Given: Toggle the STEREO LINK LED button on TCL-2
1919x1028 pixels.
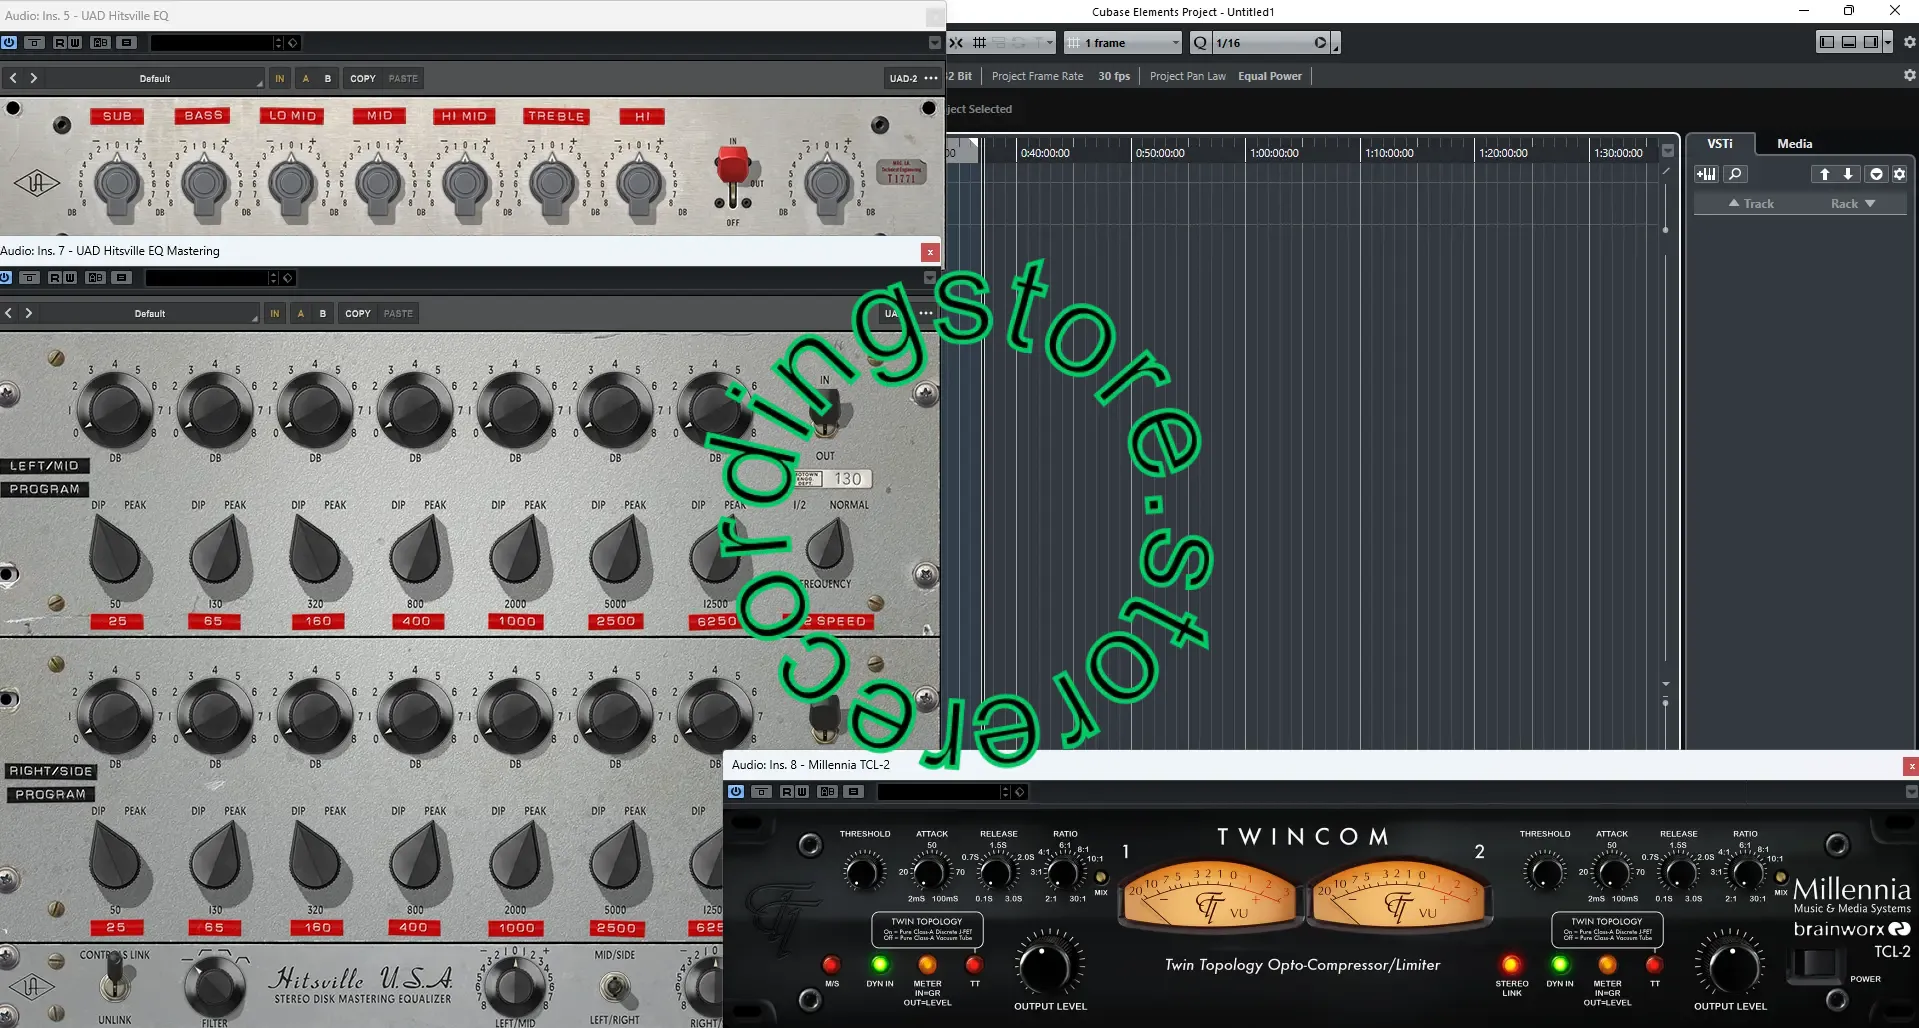Looking at the screenshot, I should point(1511,965).
